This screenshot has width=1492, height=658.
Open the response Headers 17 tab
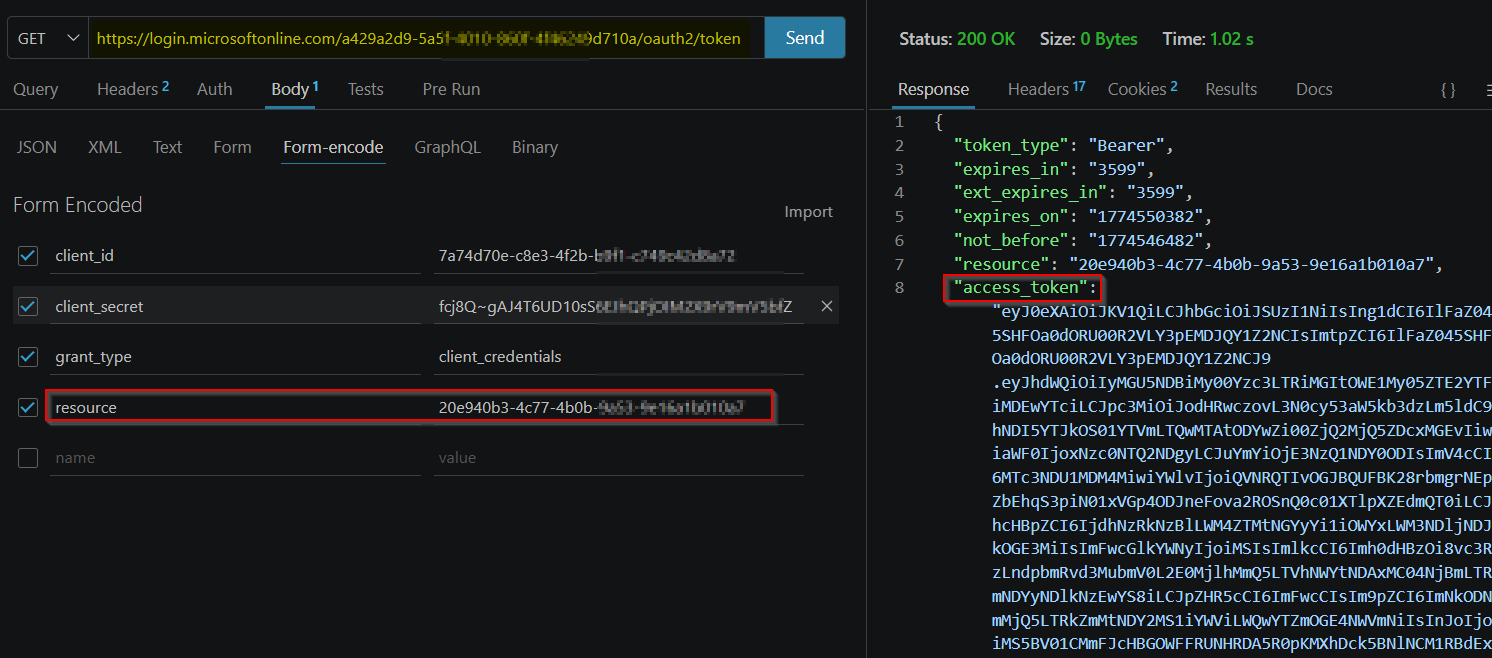point(1046,89)
